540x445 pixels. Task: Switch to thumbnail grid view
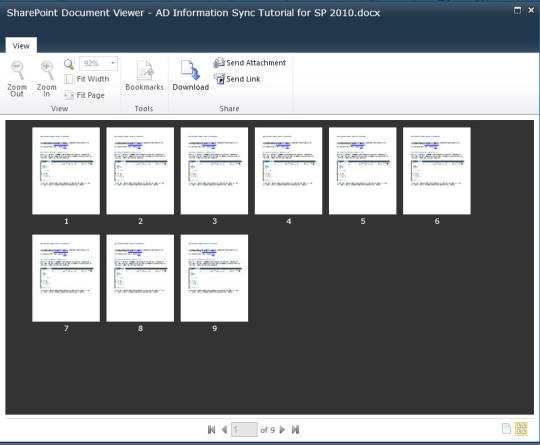(521, 429)
